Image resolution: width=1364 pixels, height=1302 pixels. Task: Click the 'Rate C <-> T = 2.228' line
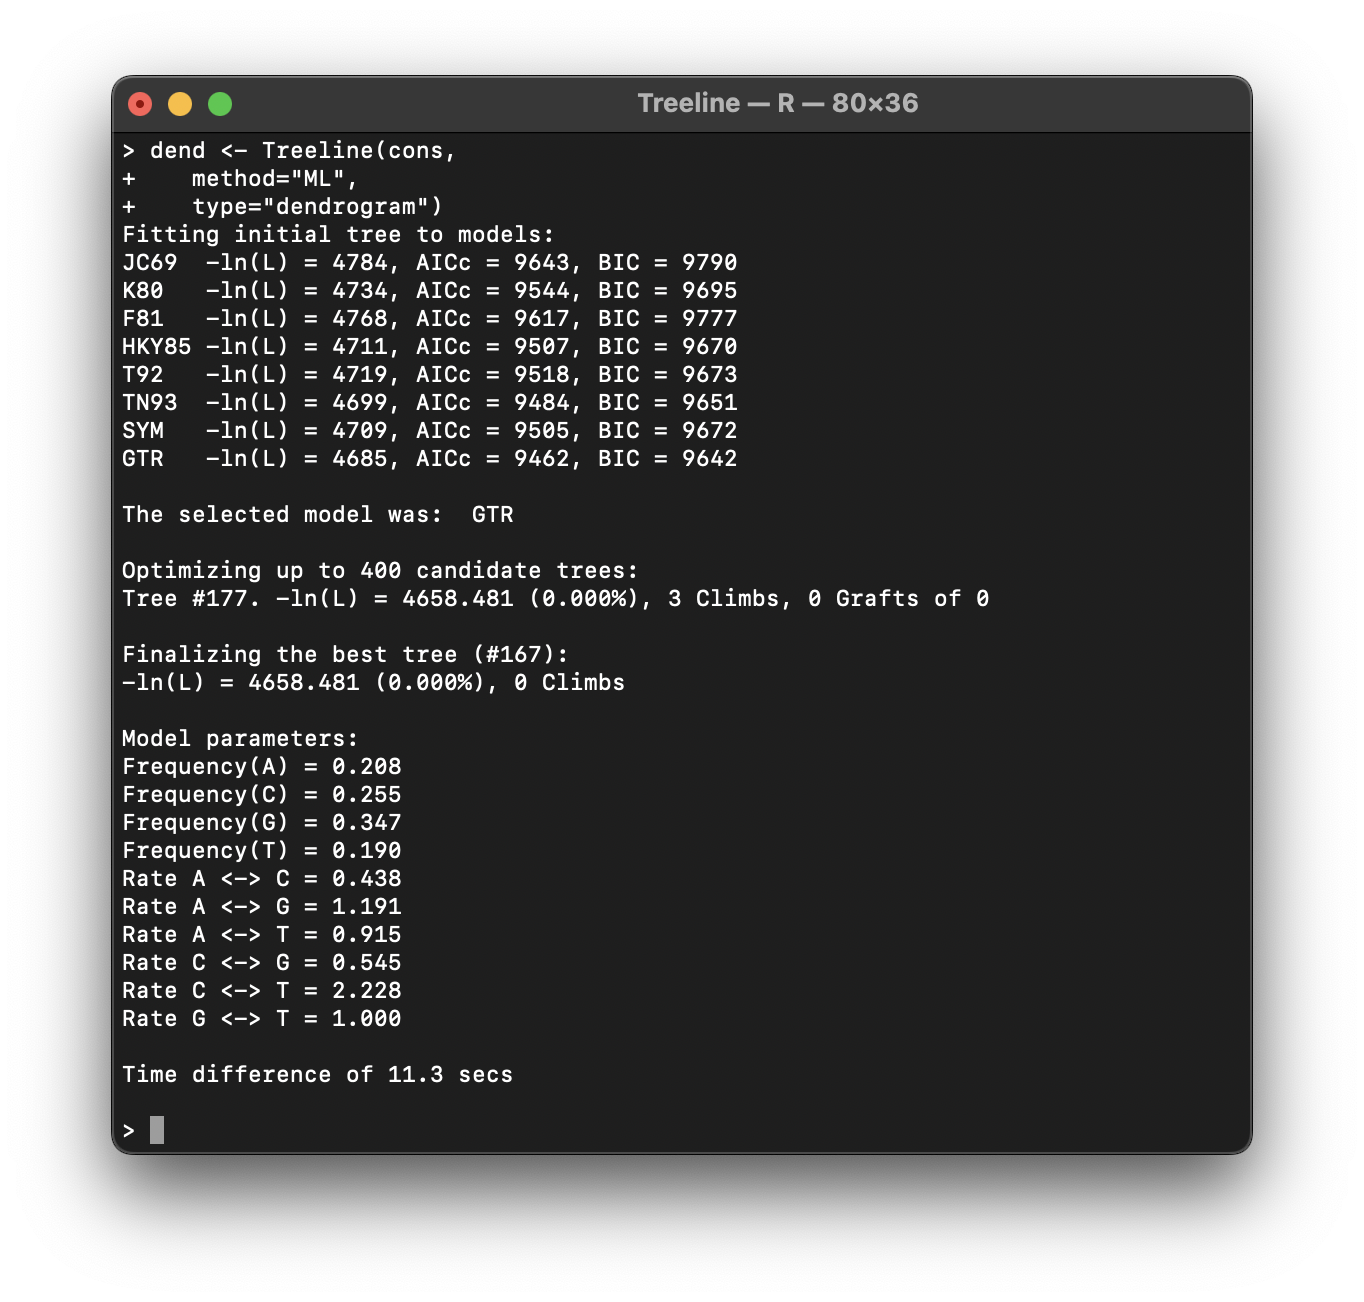coord(261,991)
